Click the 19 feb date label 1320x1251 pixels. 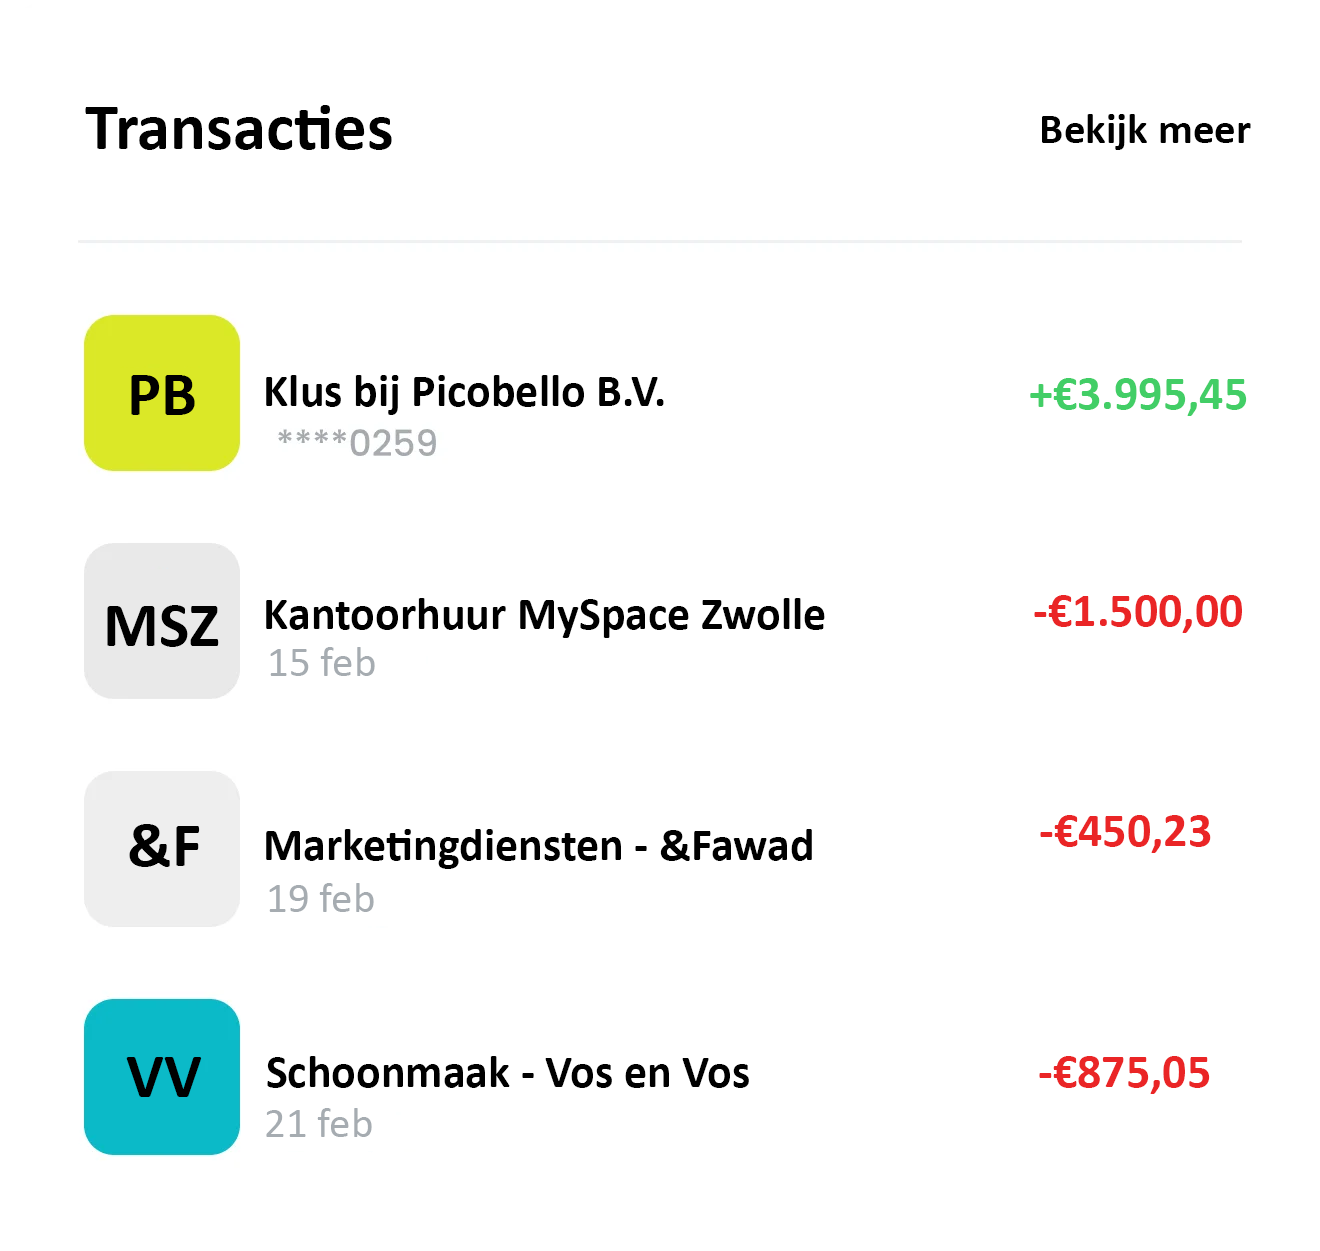(320, 899)
